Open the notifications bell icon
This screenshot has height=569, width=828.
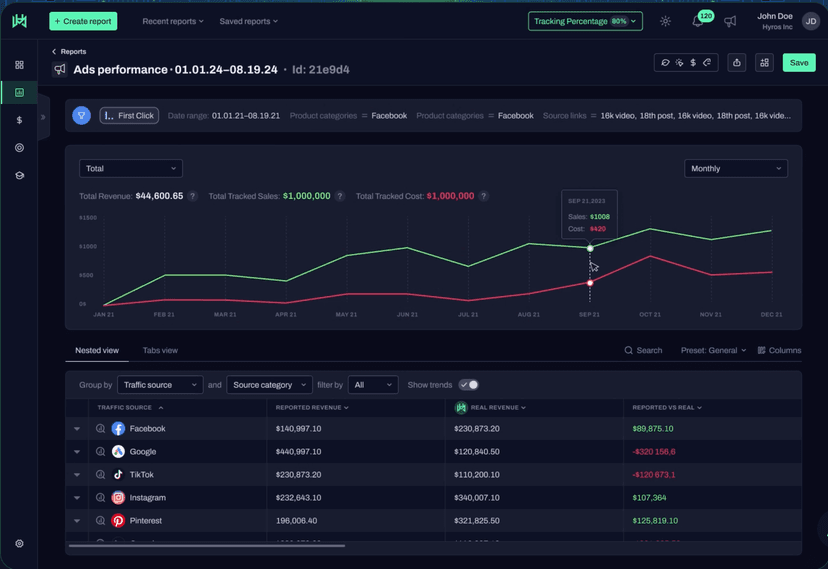click(x=697, y=21)
